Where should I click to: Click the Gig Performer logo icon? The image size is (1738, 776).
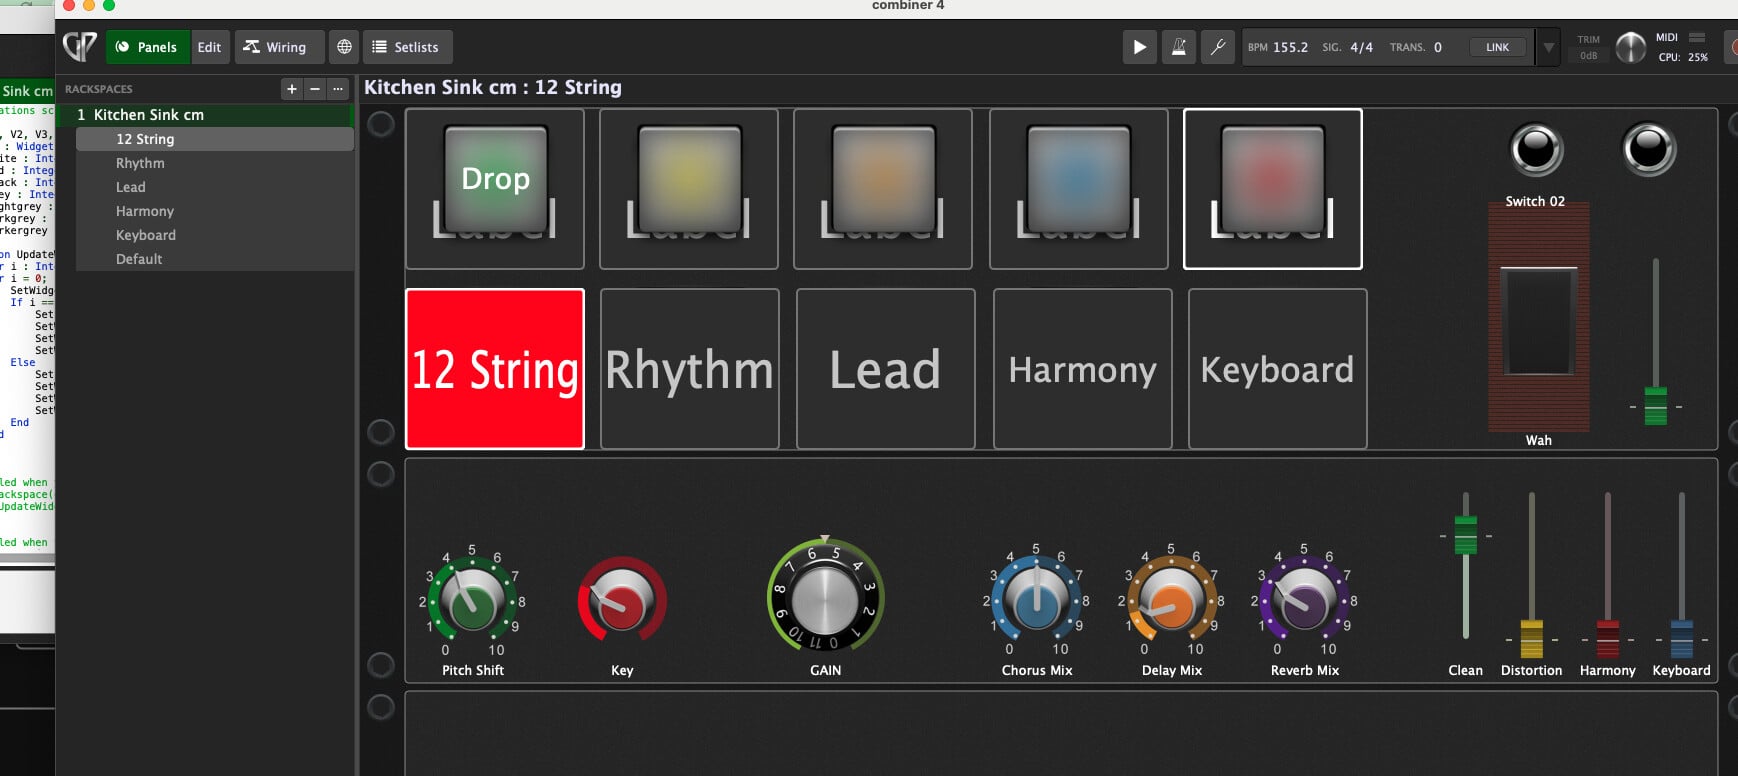[x=80, y=46]
